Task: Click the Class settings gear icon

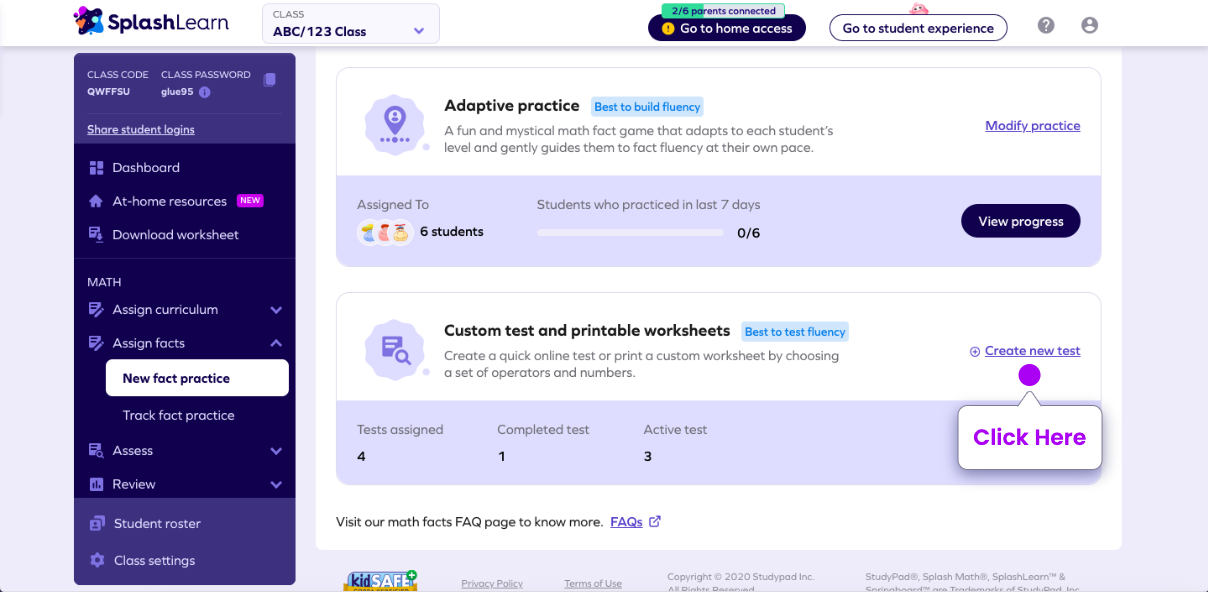Action: [97, 560]
